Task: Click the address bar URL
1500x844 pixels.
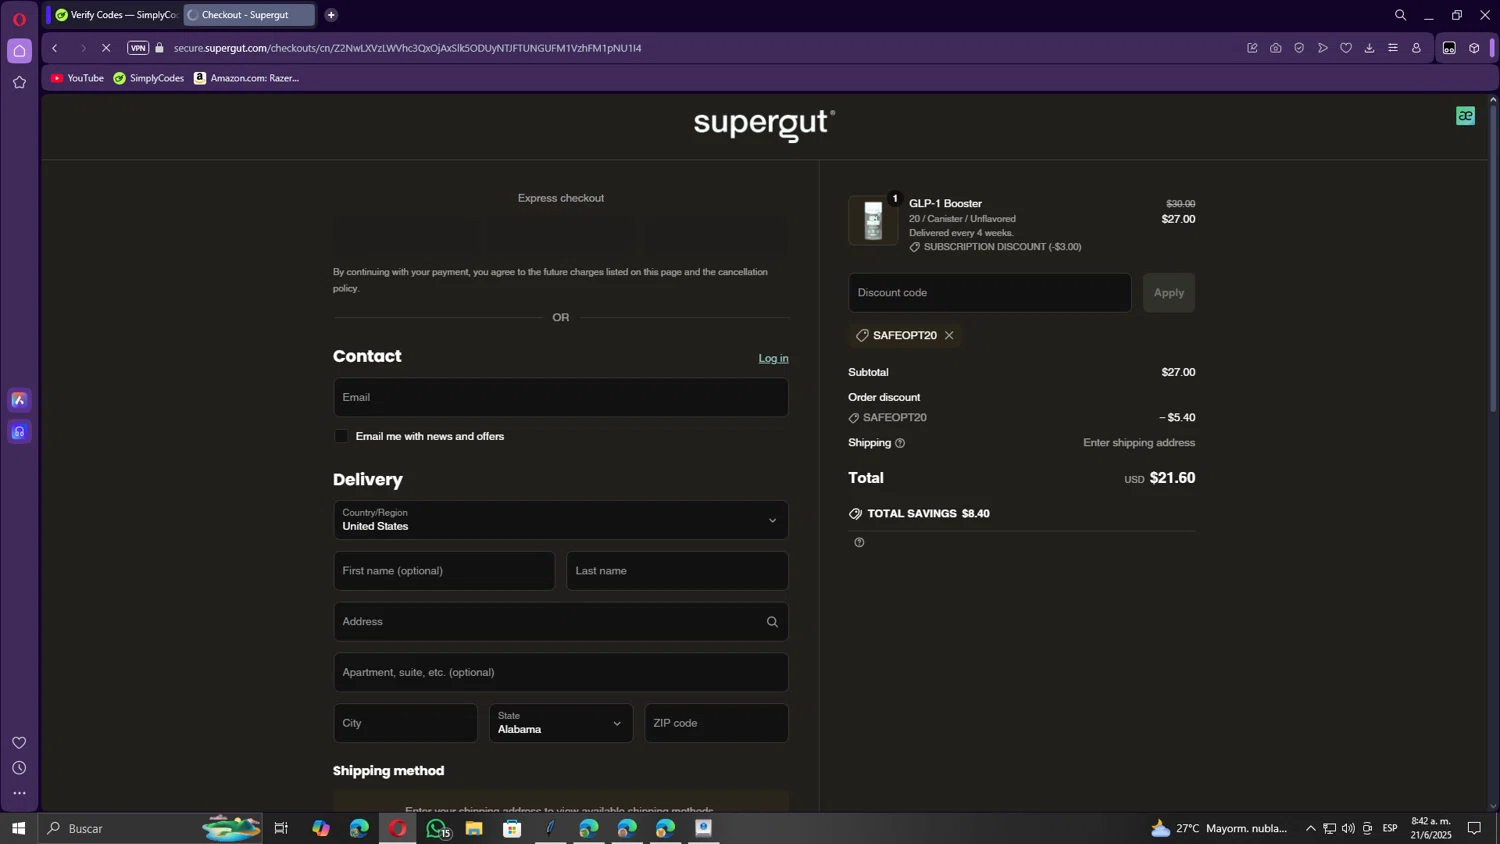Action: [x=407, y=48]
